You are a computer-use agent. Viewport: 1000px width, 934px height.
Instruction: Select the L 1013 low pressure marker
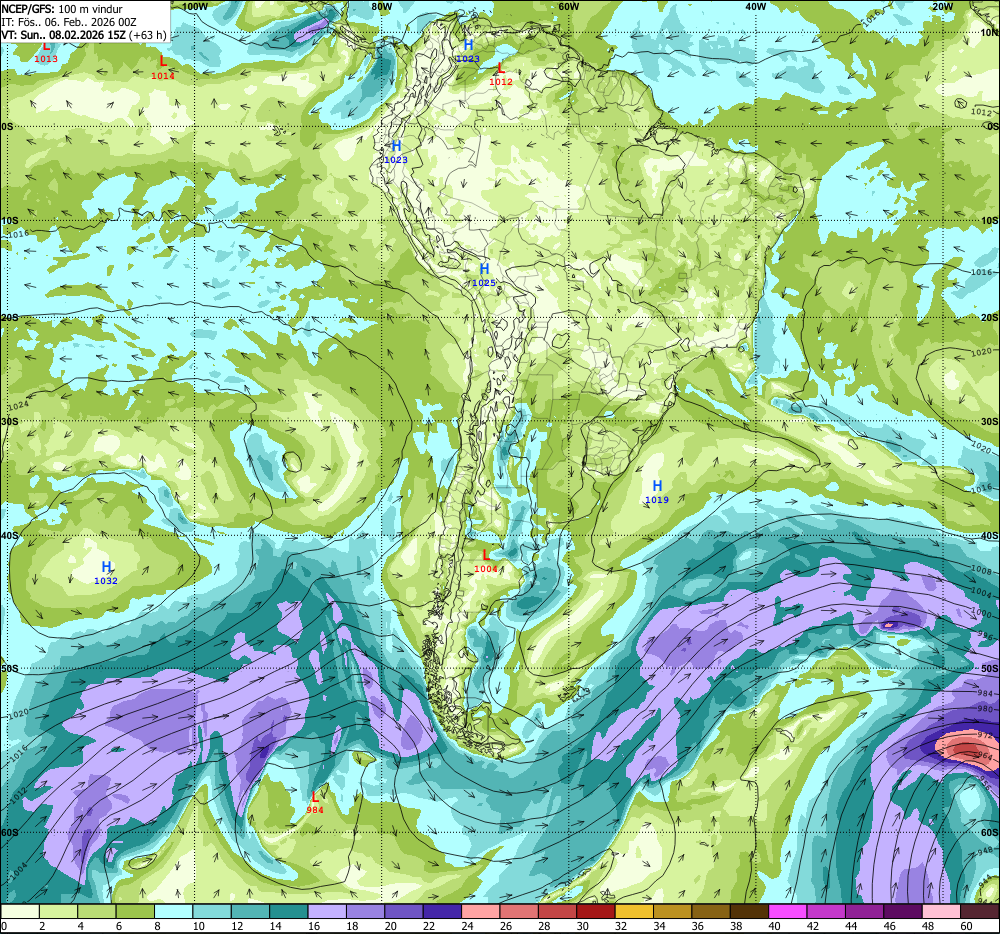(46, 52)
